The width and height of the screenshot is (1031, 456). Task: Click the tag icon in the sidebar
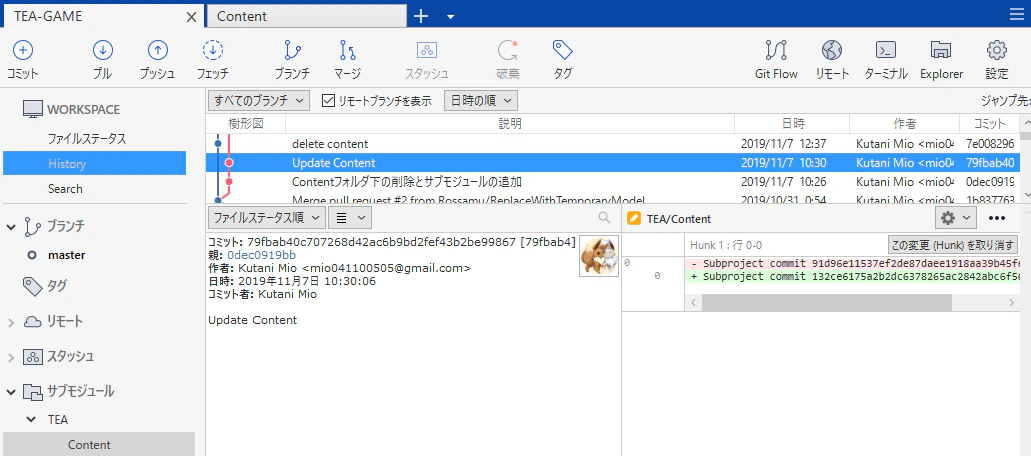pos(32,286)
